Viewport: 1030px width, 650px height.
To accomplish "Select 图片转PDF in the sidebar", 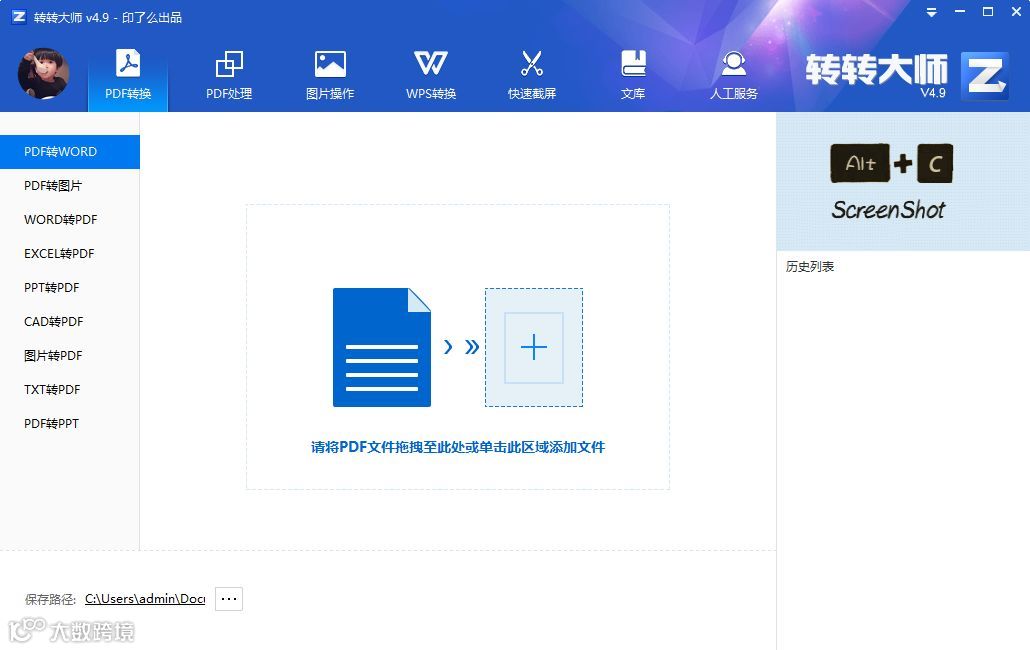I will [x=70, y=356].
